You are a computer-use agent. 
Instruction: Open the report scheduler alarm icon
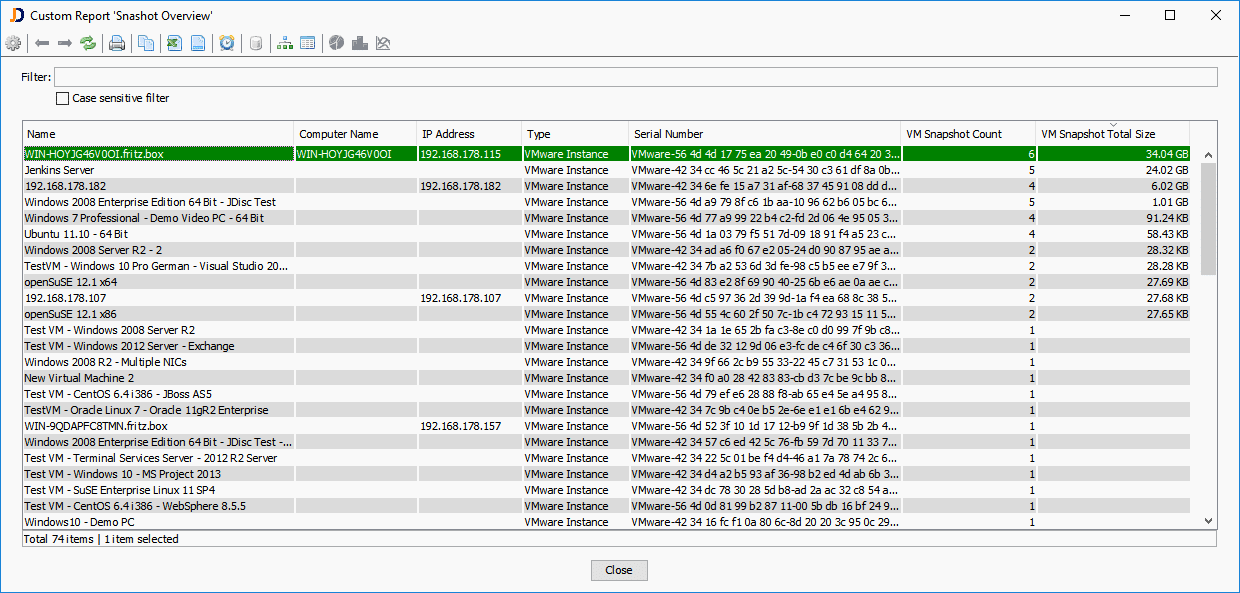click(x=228, y=42)
